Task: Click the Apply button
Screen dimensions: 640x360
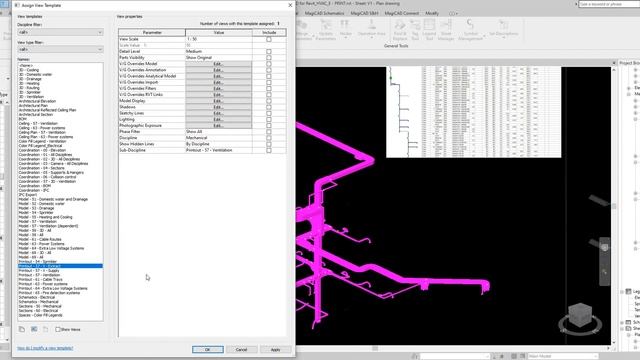Action: [x=276, y=349]
